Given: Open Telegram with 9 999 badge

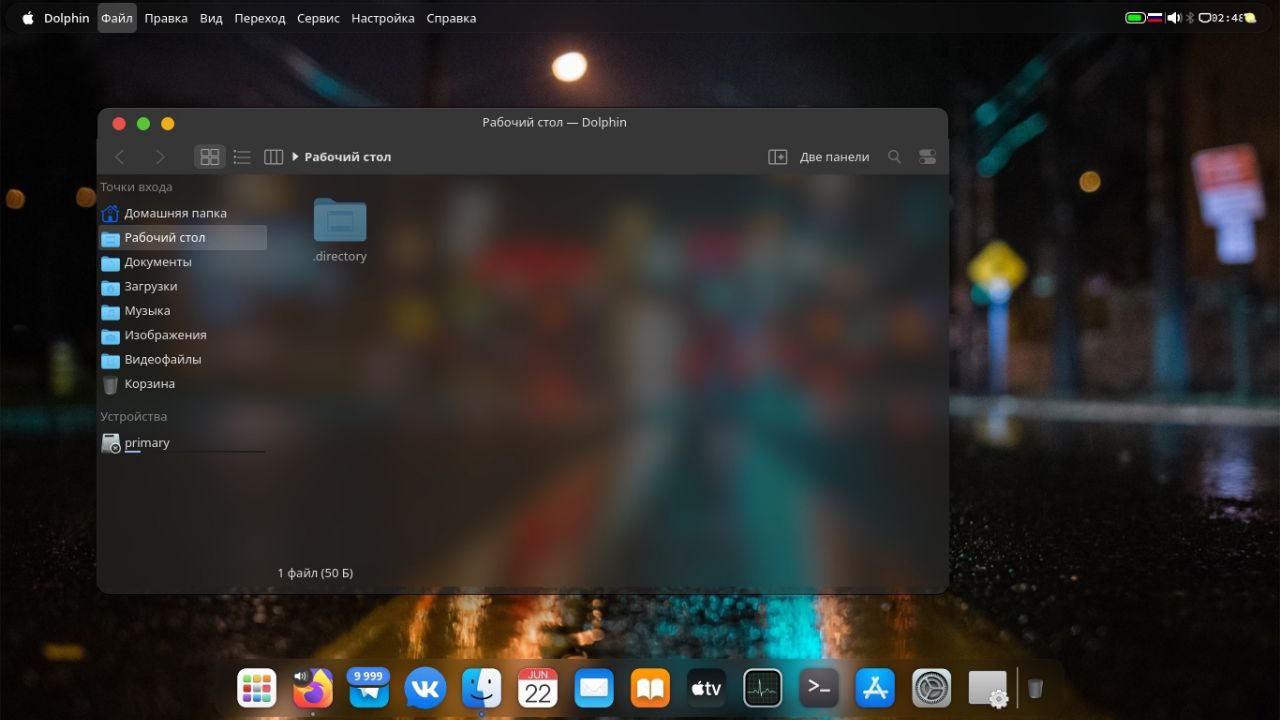Looking at the screenshot, I should click(x=369, y=688).
